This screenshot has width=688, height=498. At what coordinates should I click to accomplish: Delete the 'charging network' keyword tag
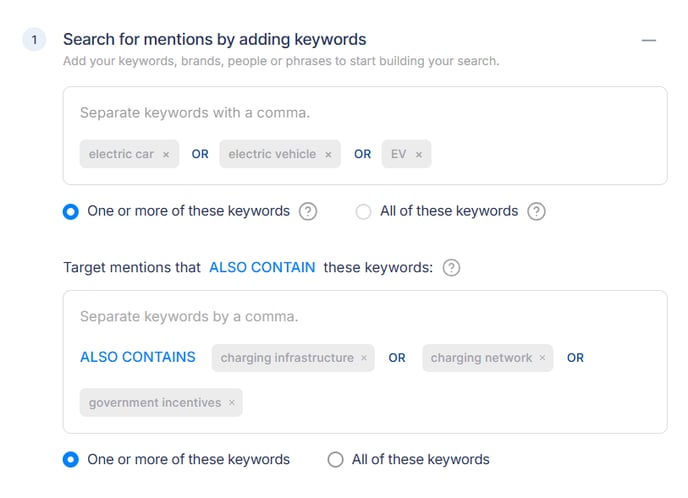click(x=543, y=358)
